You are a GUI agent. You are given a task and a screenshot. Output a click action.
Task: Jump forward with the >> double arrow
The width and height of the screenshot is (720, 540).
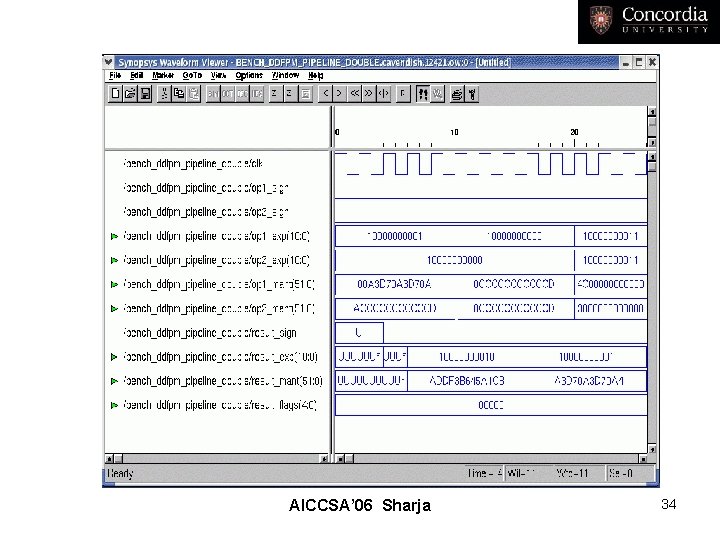[368, 94]
